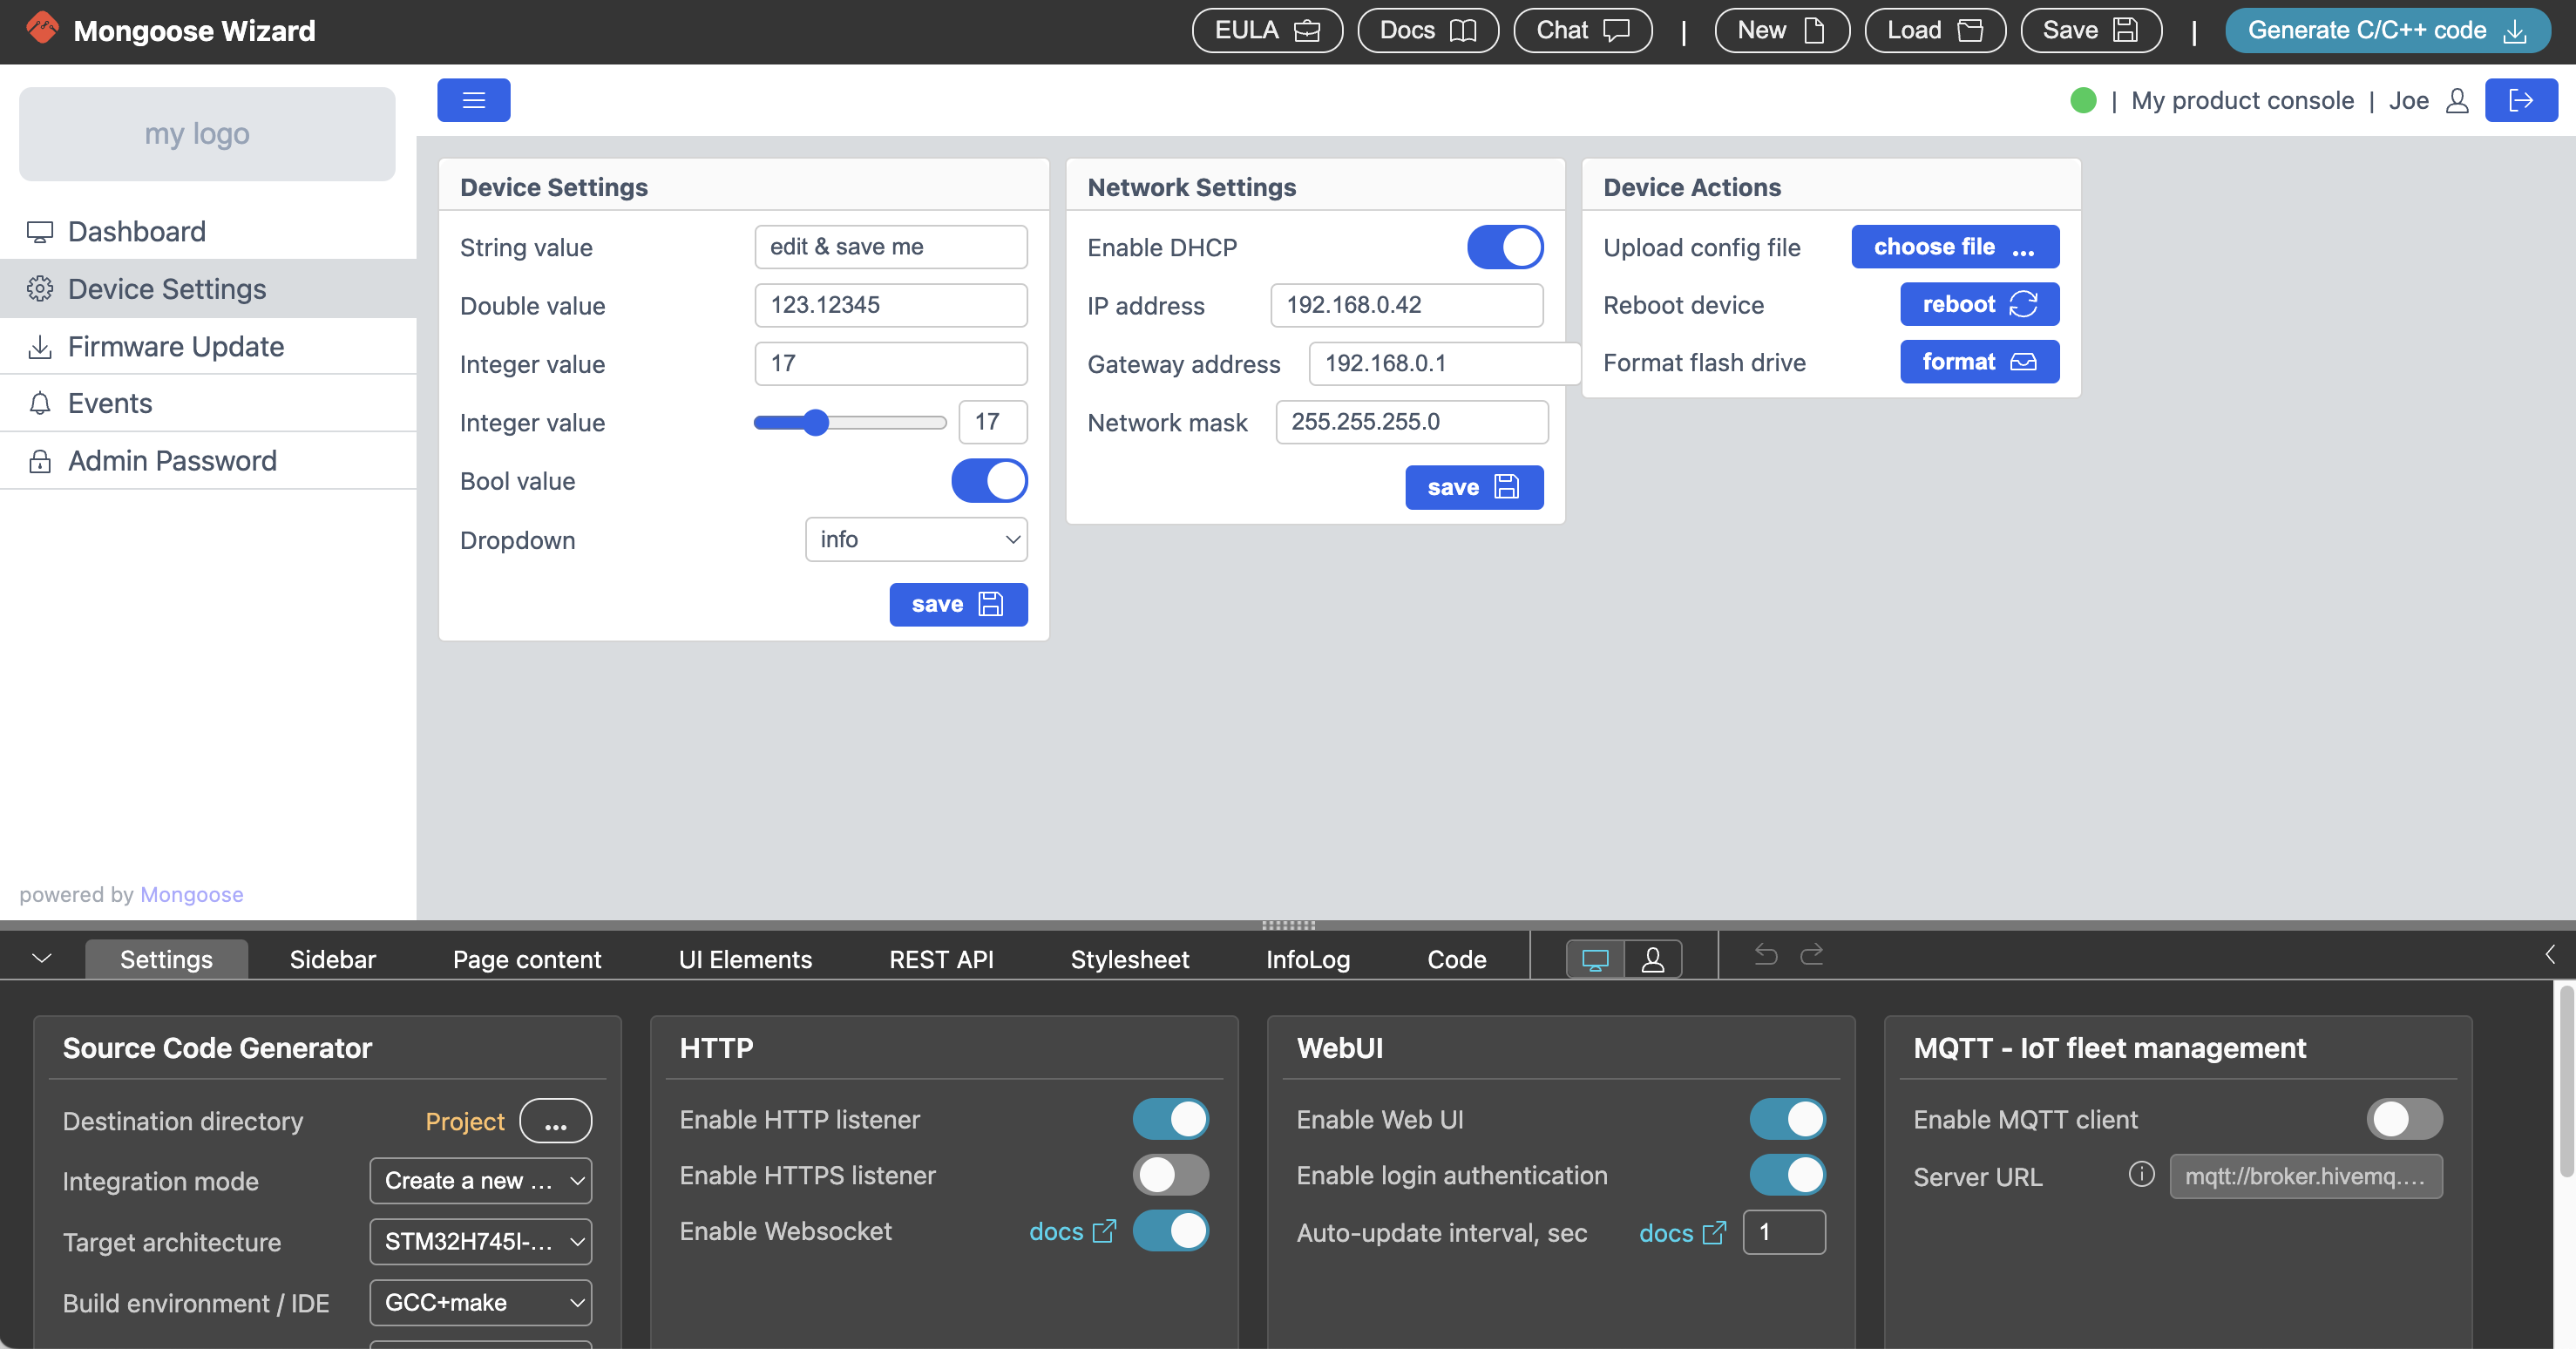Screen dimensions: 2576x1349
Task: Switch to the UI Elements tab
Action: pos(745,959)
